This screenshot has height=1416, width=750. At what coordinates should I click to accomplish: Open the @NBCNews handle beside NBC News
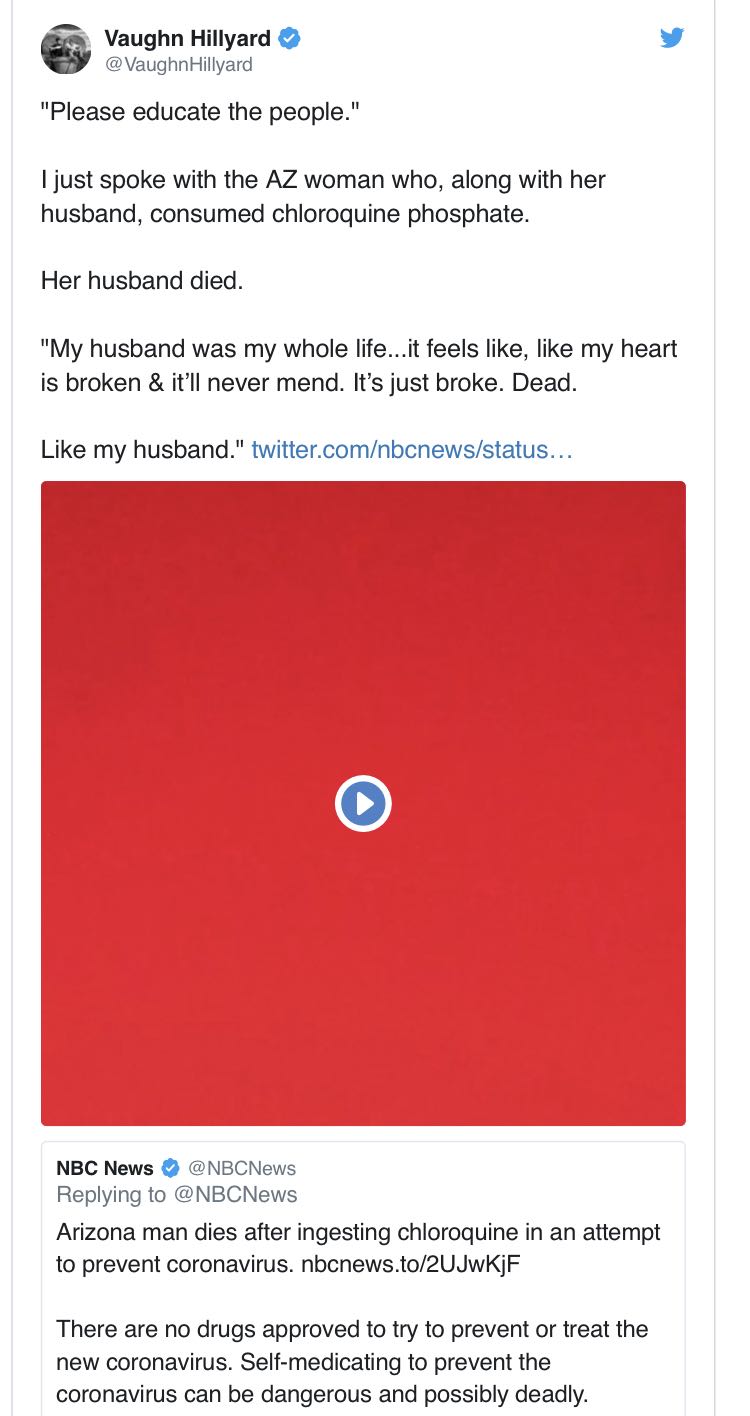point(242,1168)
